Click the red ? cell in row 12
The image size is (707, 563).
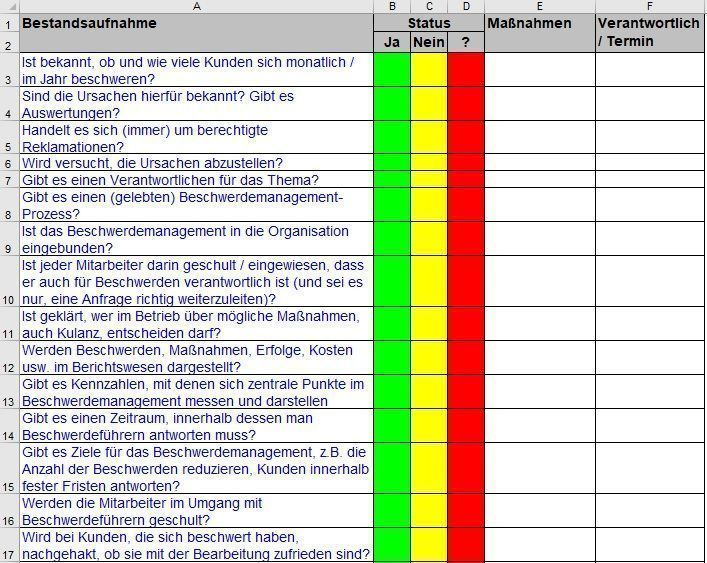coord(465,358)
